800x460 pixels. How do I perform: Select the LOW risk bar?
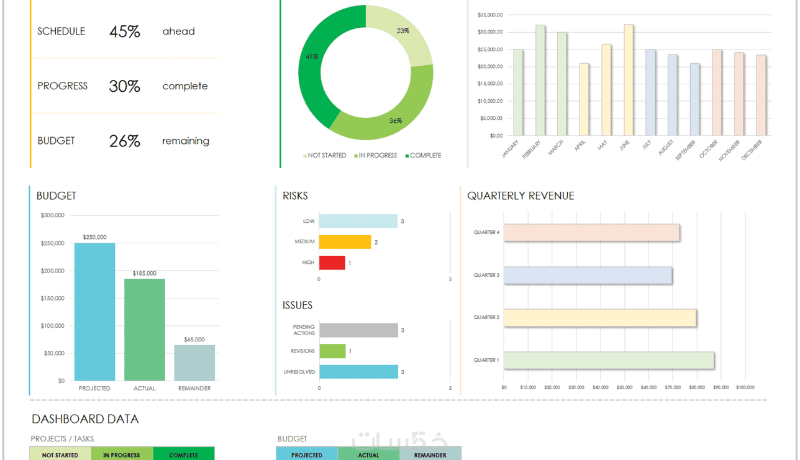tap(358, 221)
